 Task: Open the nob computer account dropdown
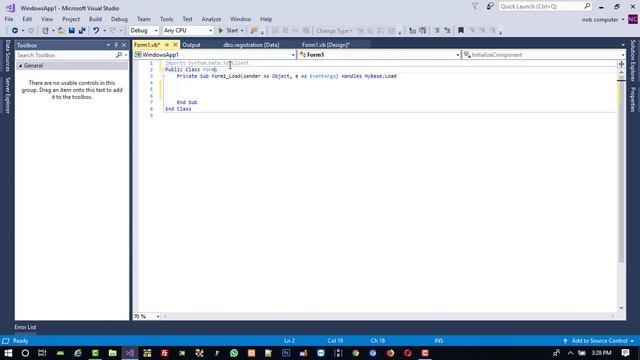coord(603,20)
